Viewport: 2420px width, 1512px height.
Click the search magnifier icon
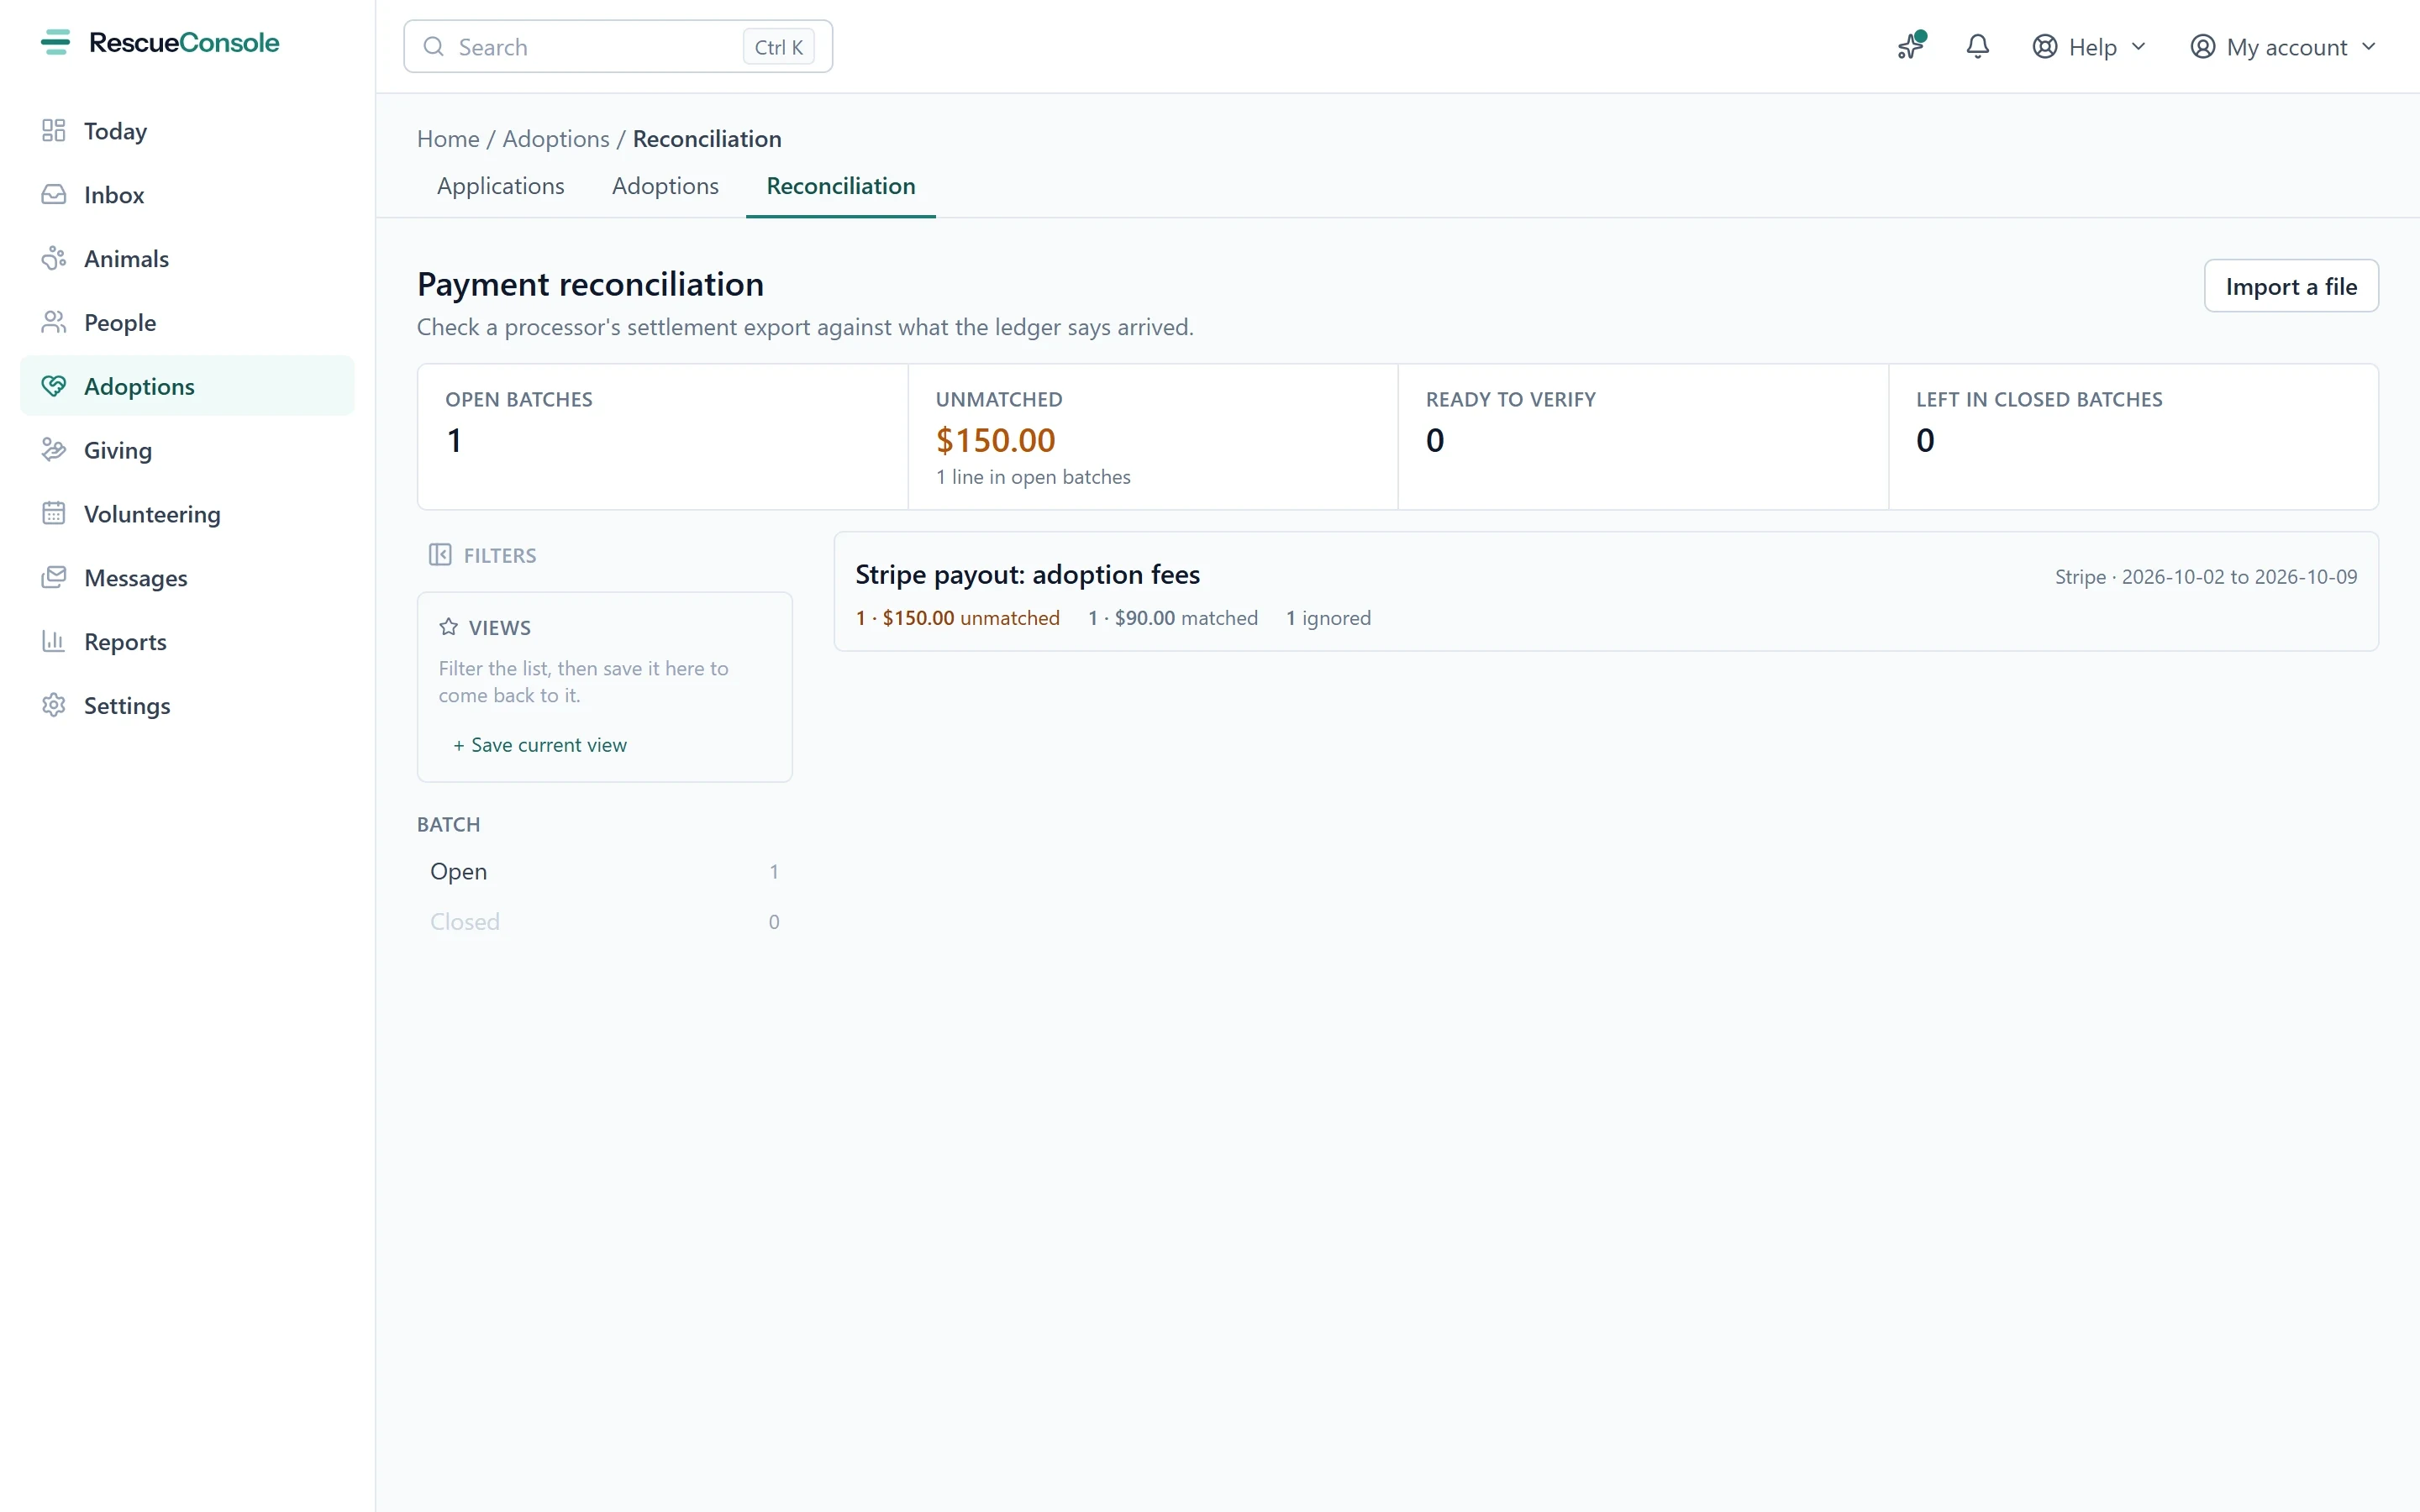coord(433,47)
